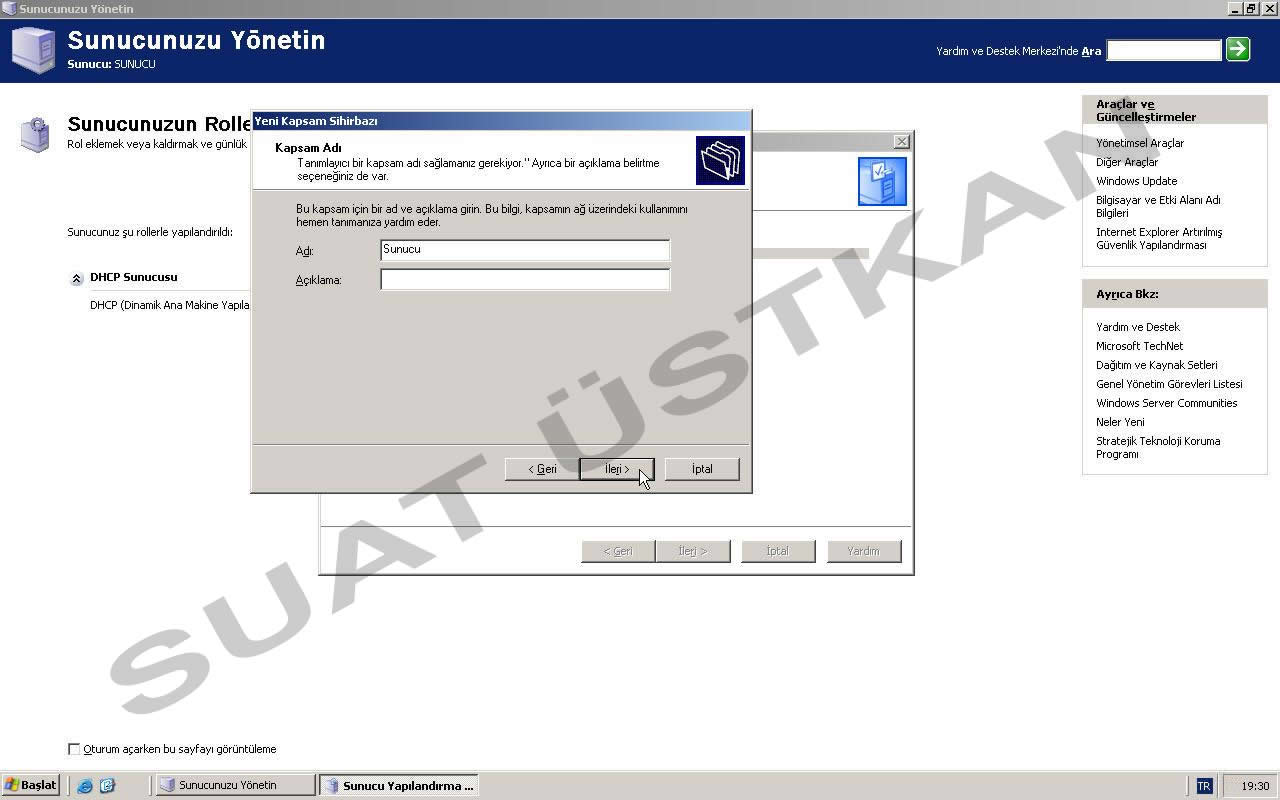Restore down the Sunucunuzu Yönetin window
1280x800 pixels.
click(1250, 8)
